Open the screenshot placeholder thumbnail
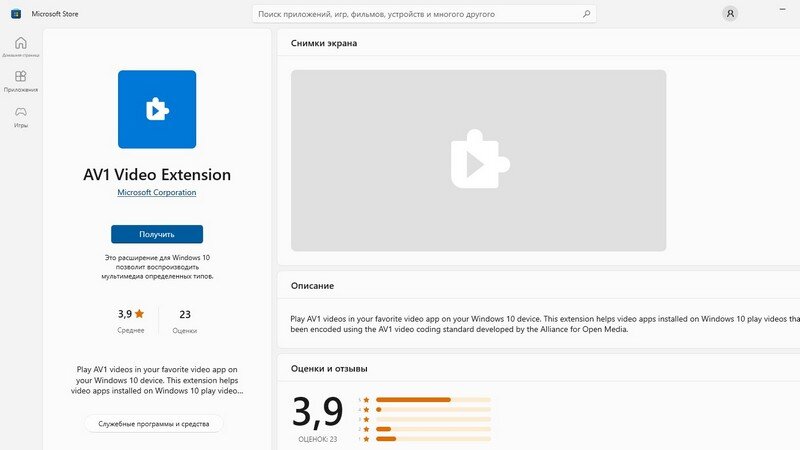The height and width of the screenshot is (450, 800). click(478, 160)
